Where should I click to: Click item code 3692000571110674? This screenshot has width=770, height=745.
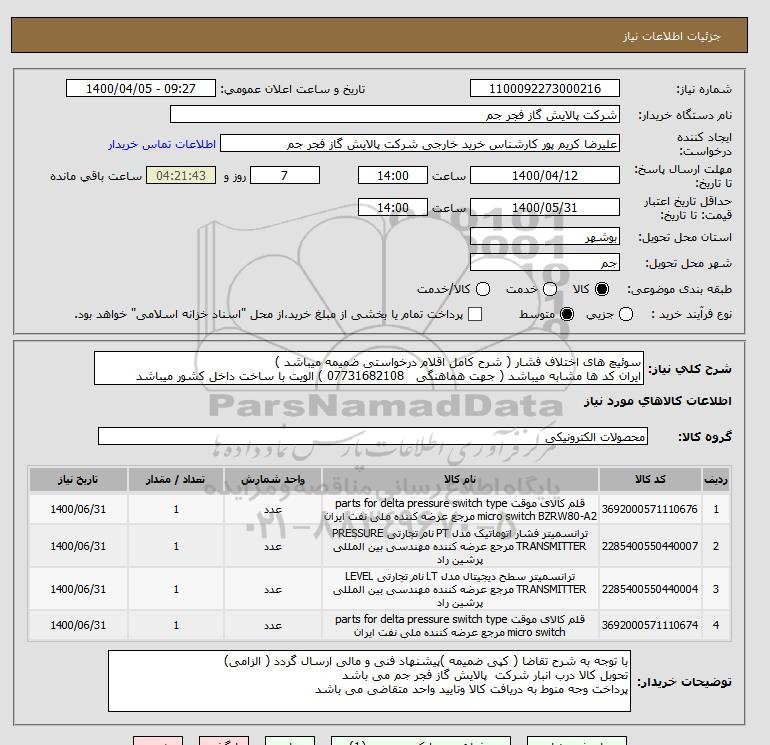(x=650, y=625)
